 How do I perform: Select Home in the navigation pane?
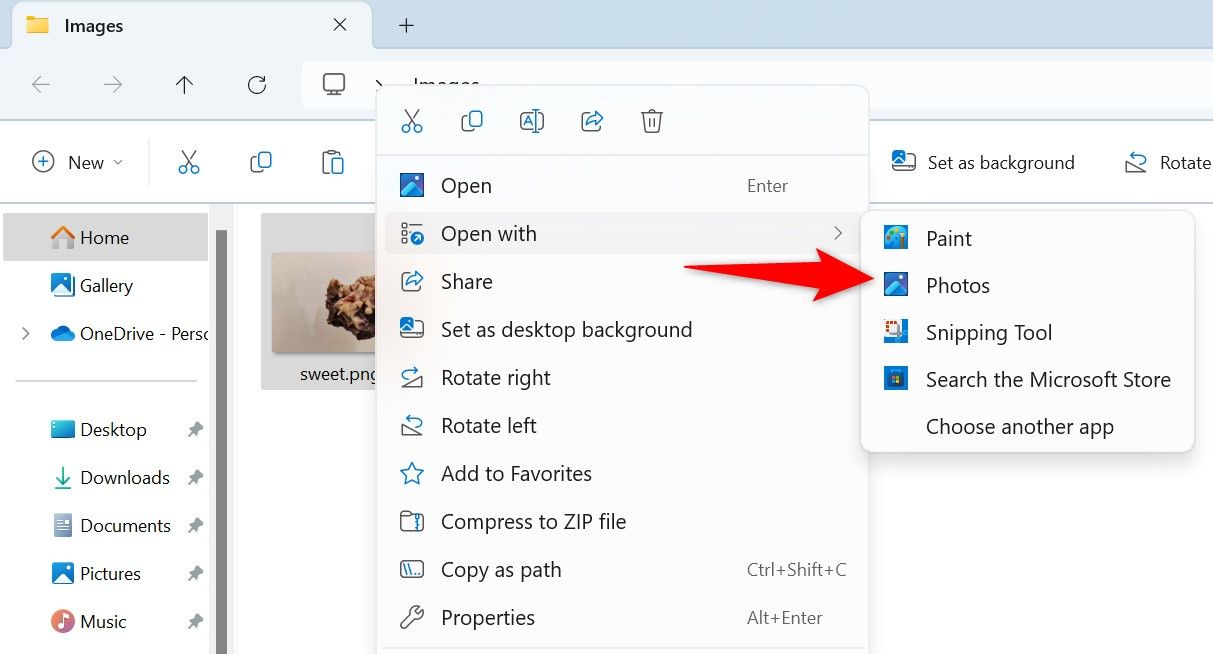106,237
